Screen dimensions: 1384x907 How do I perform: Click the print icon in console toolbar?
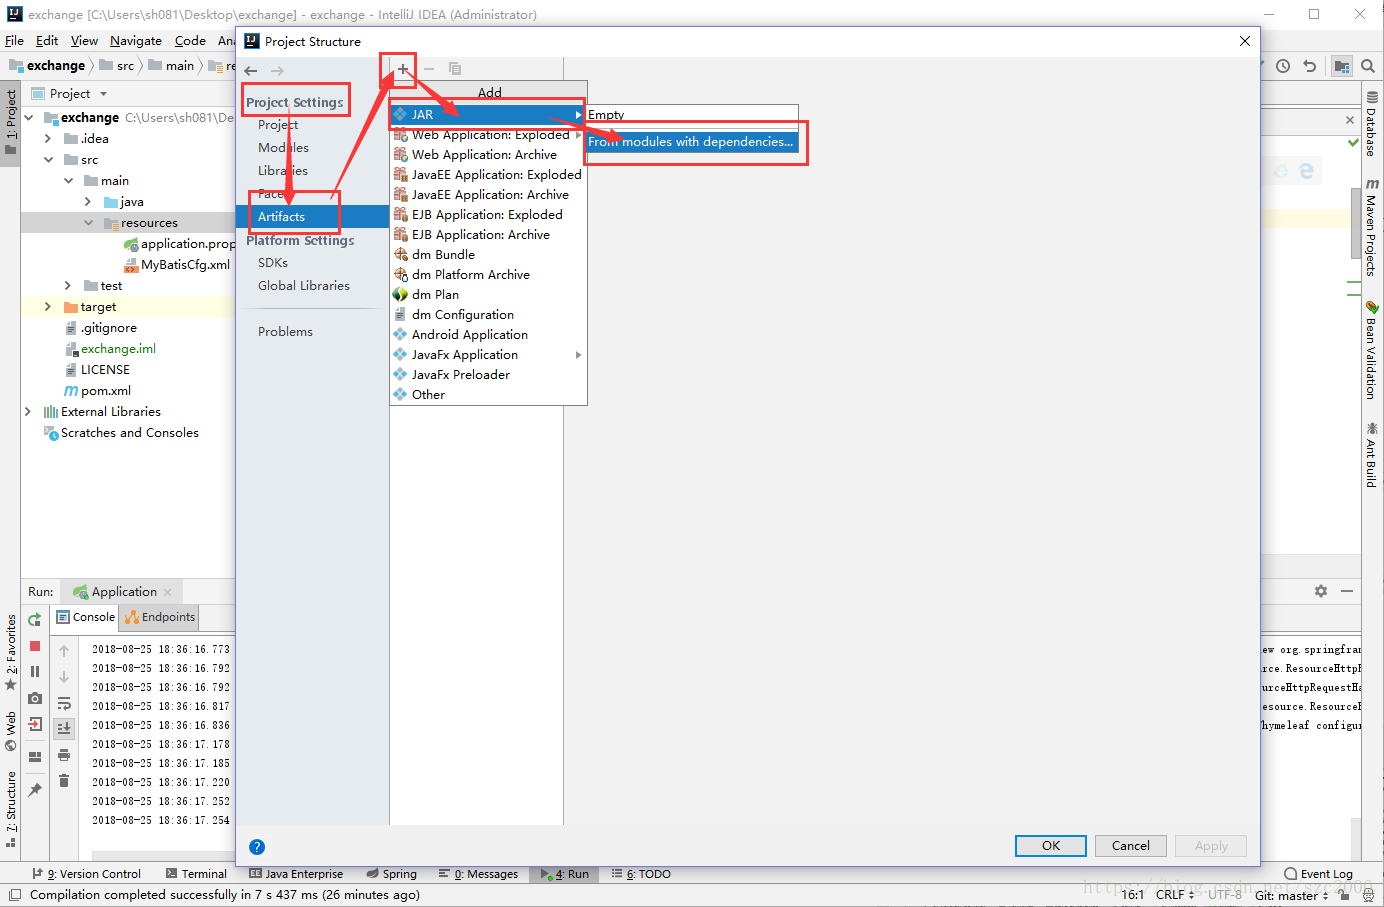64,755
